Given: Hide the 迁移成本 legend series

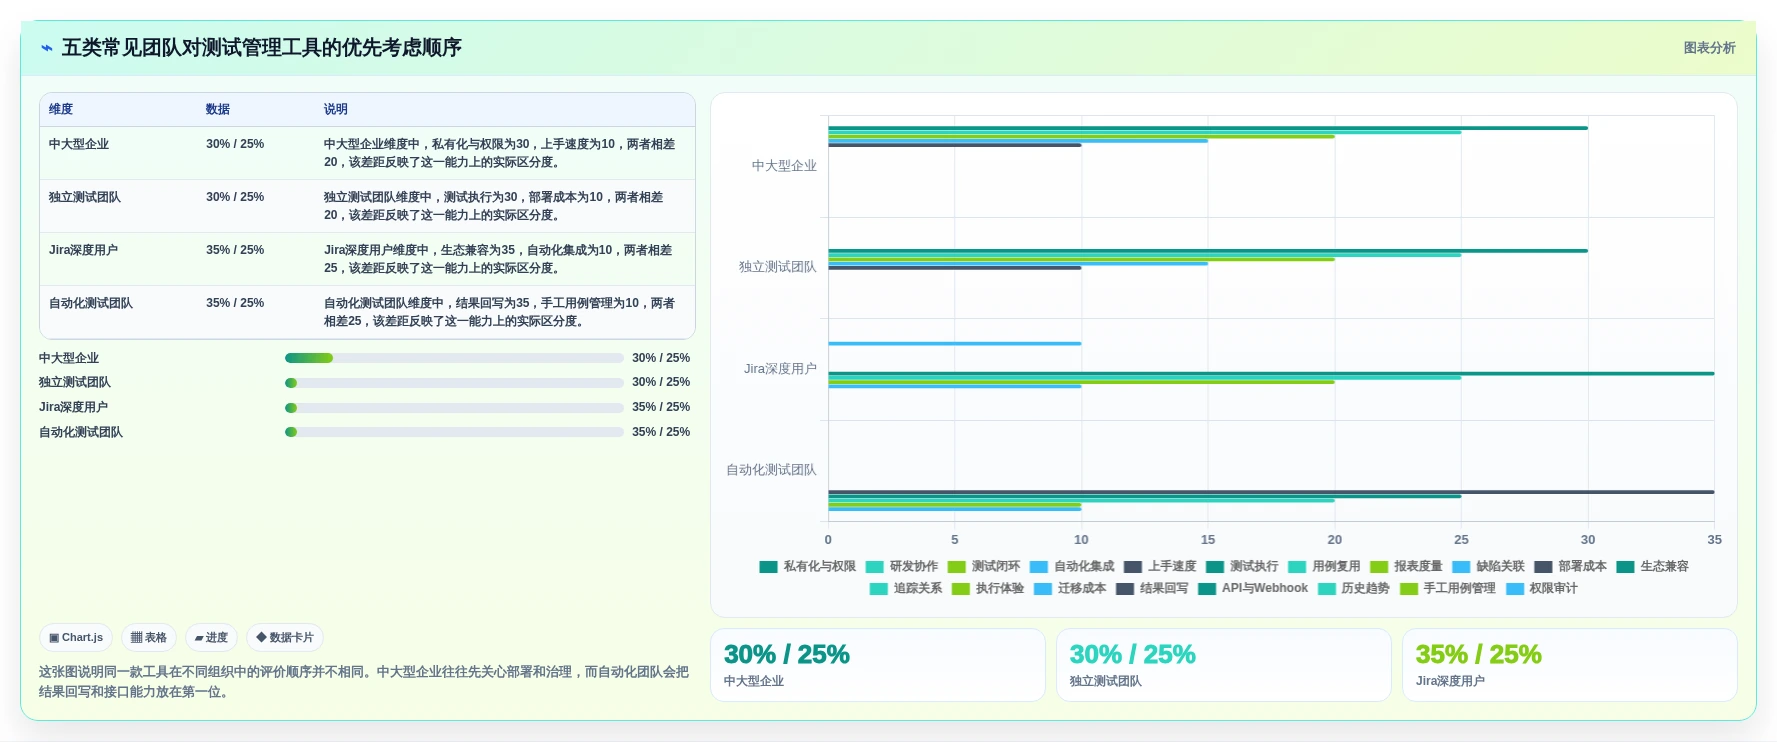Looking at the screenshot, I should click(1070, 588).
